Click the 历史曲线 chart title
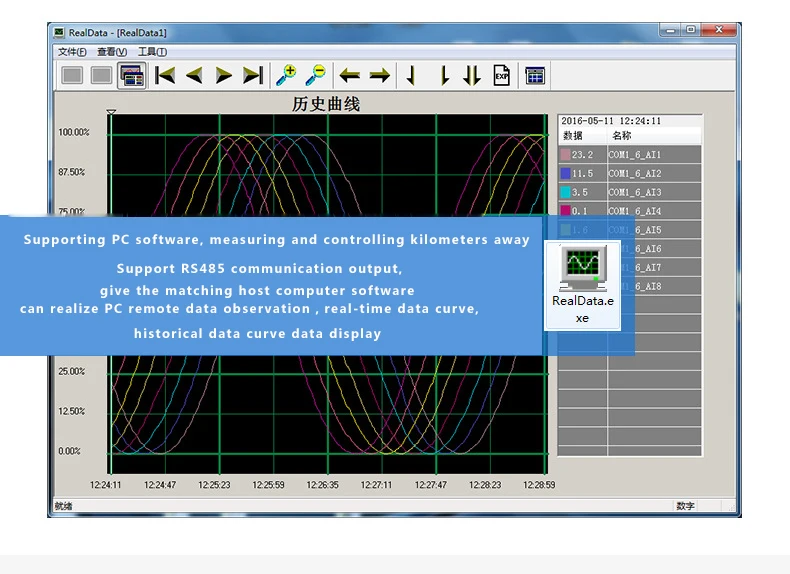 [326, 104]
